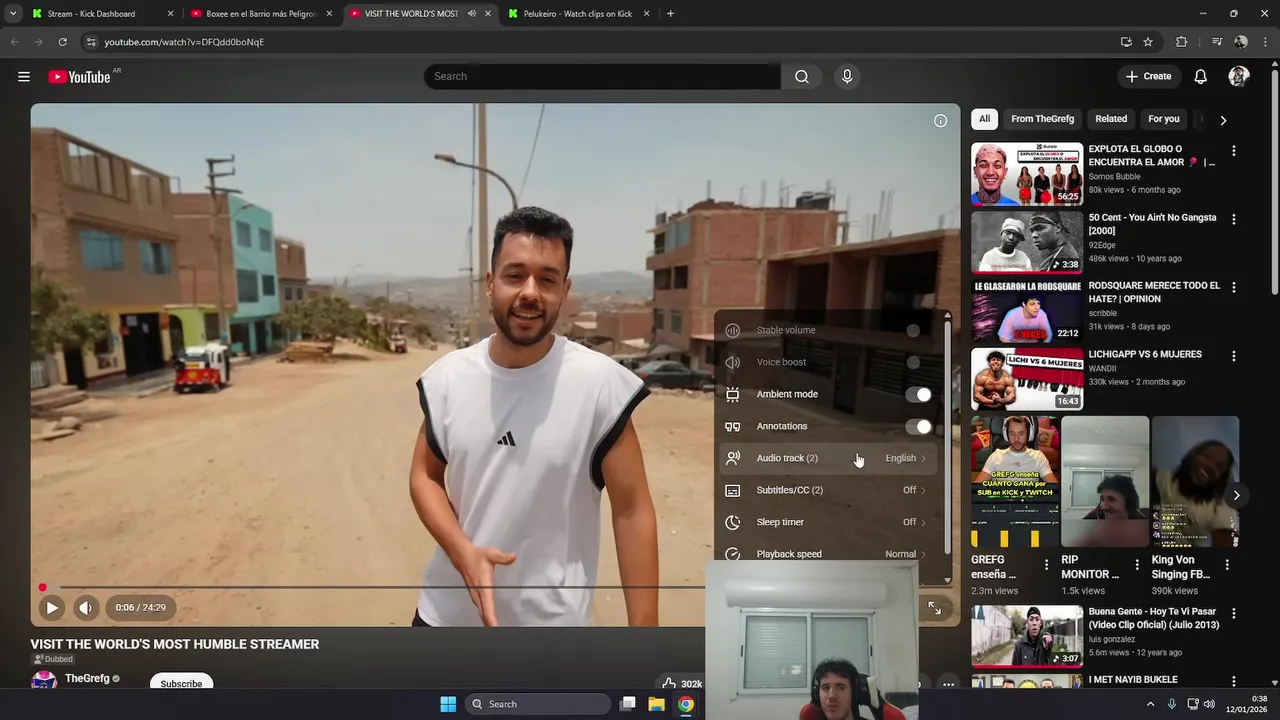Open options for 50 Cent video
The width and height of the screenshot is (1280, 720).
click(1233, 219)
